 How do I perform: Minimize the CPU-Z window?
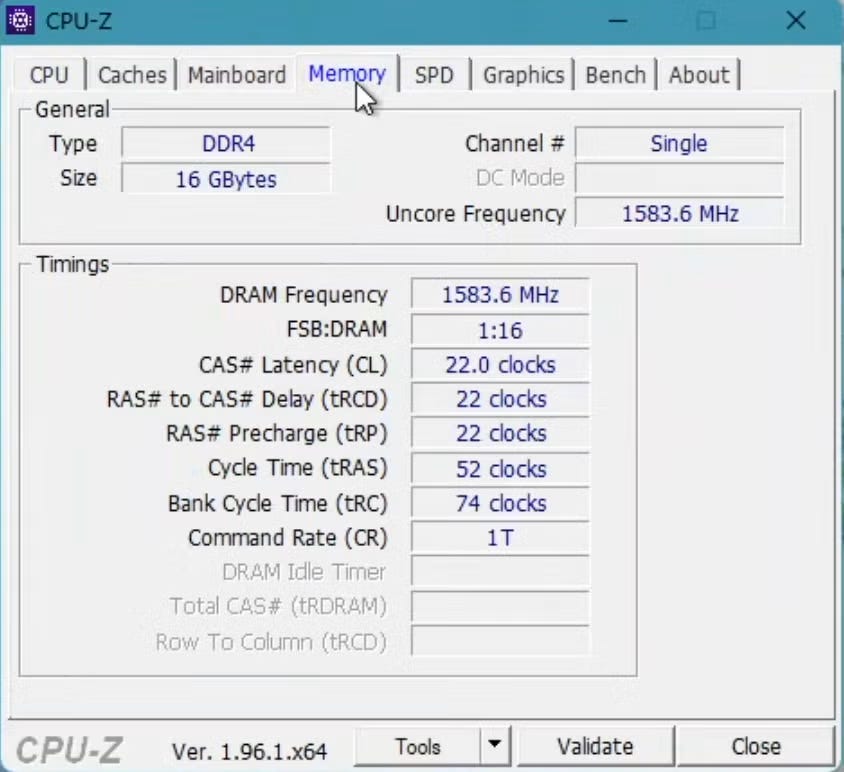(x=618, y=21)
